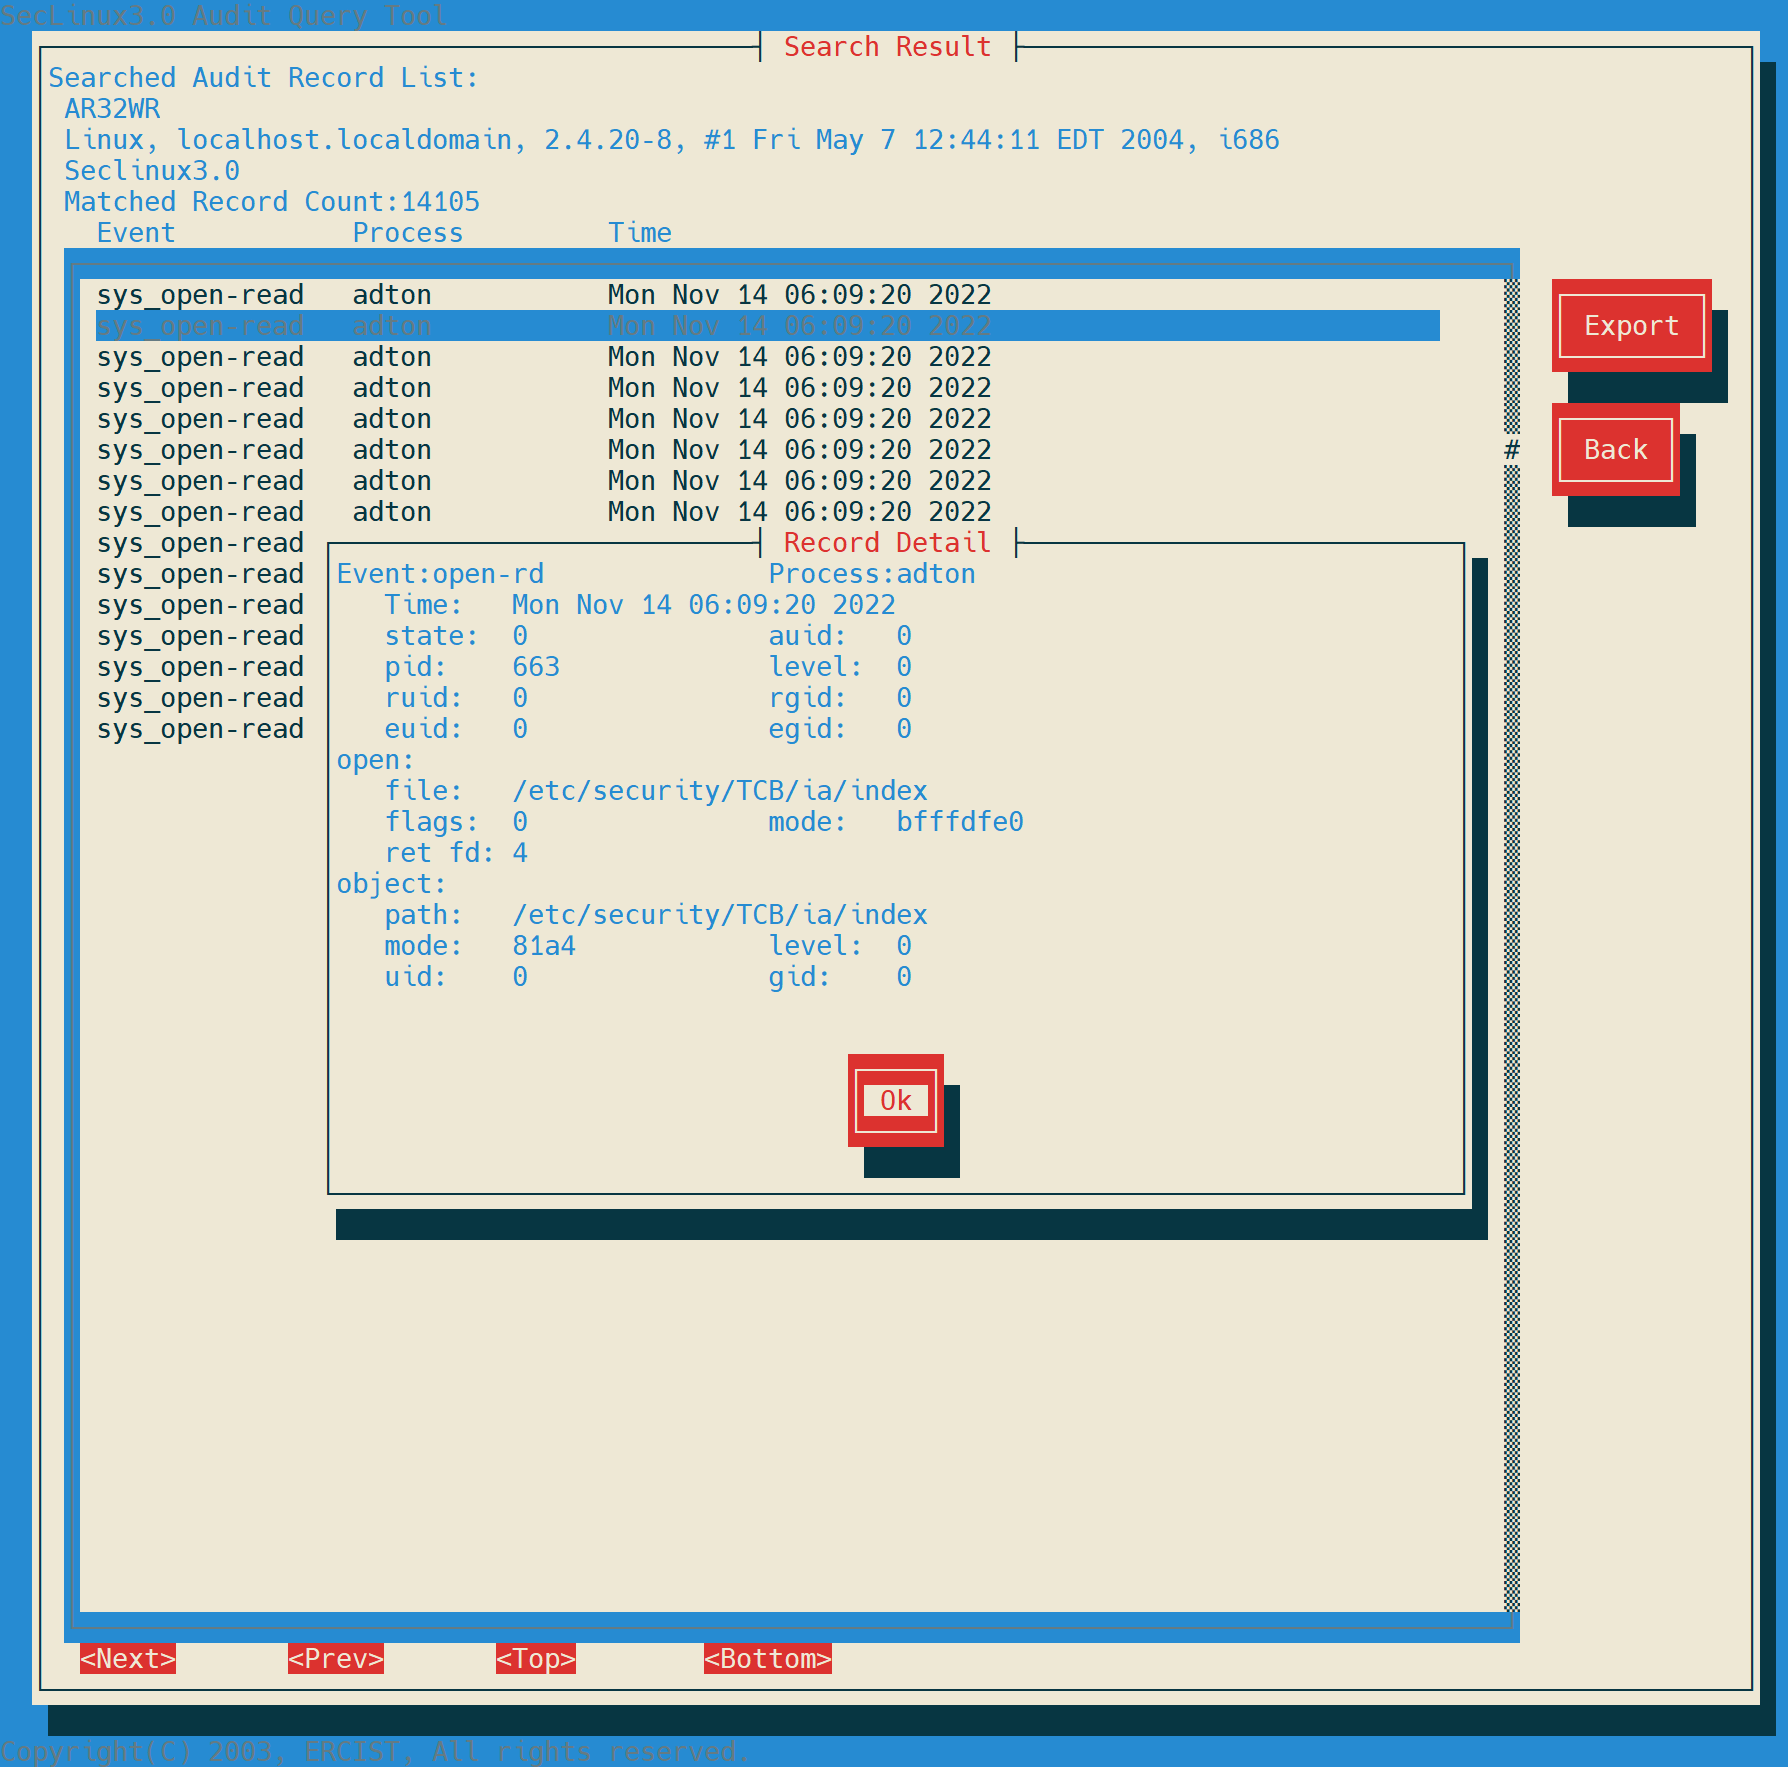Click Event:open-rd in Record Detail
The height and width of the screenshot is (1767, 1788).
point(440,574)
